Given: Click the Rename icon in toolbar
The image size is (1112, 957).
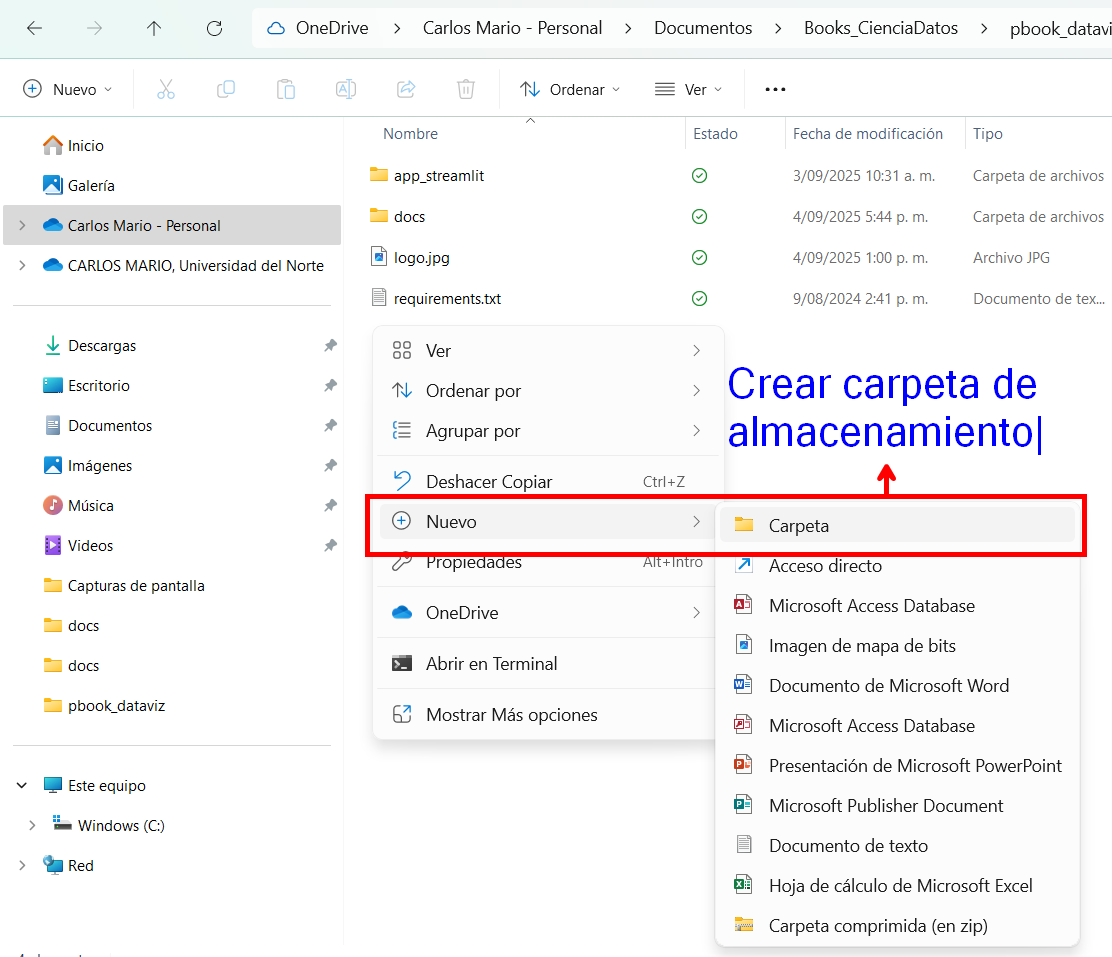Looking at the screenshot, I should point(345,89).
